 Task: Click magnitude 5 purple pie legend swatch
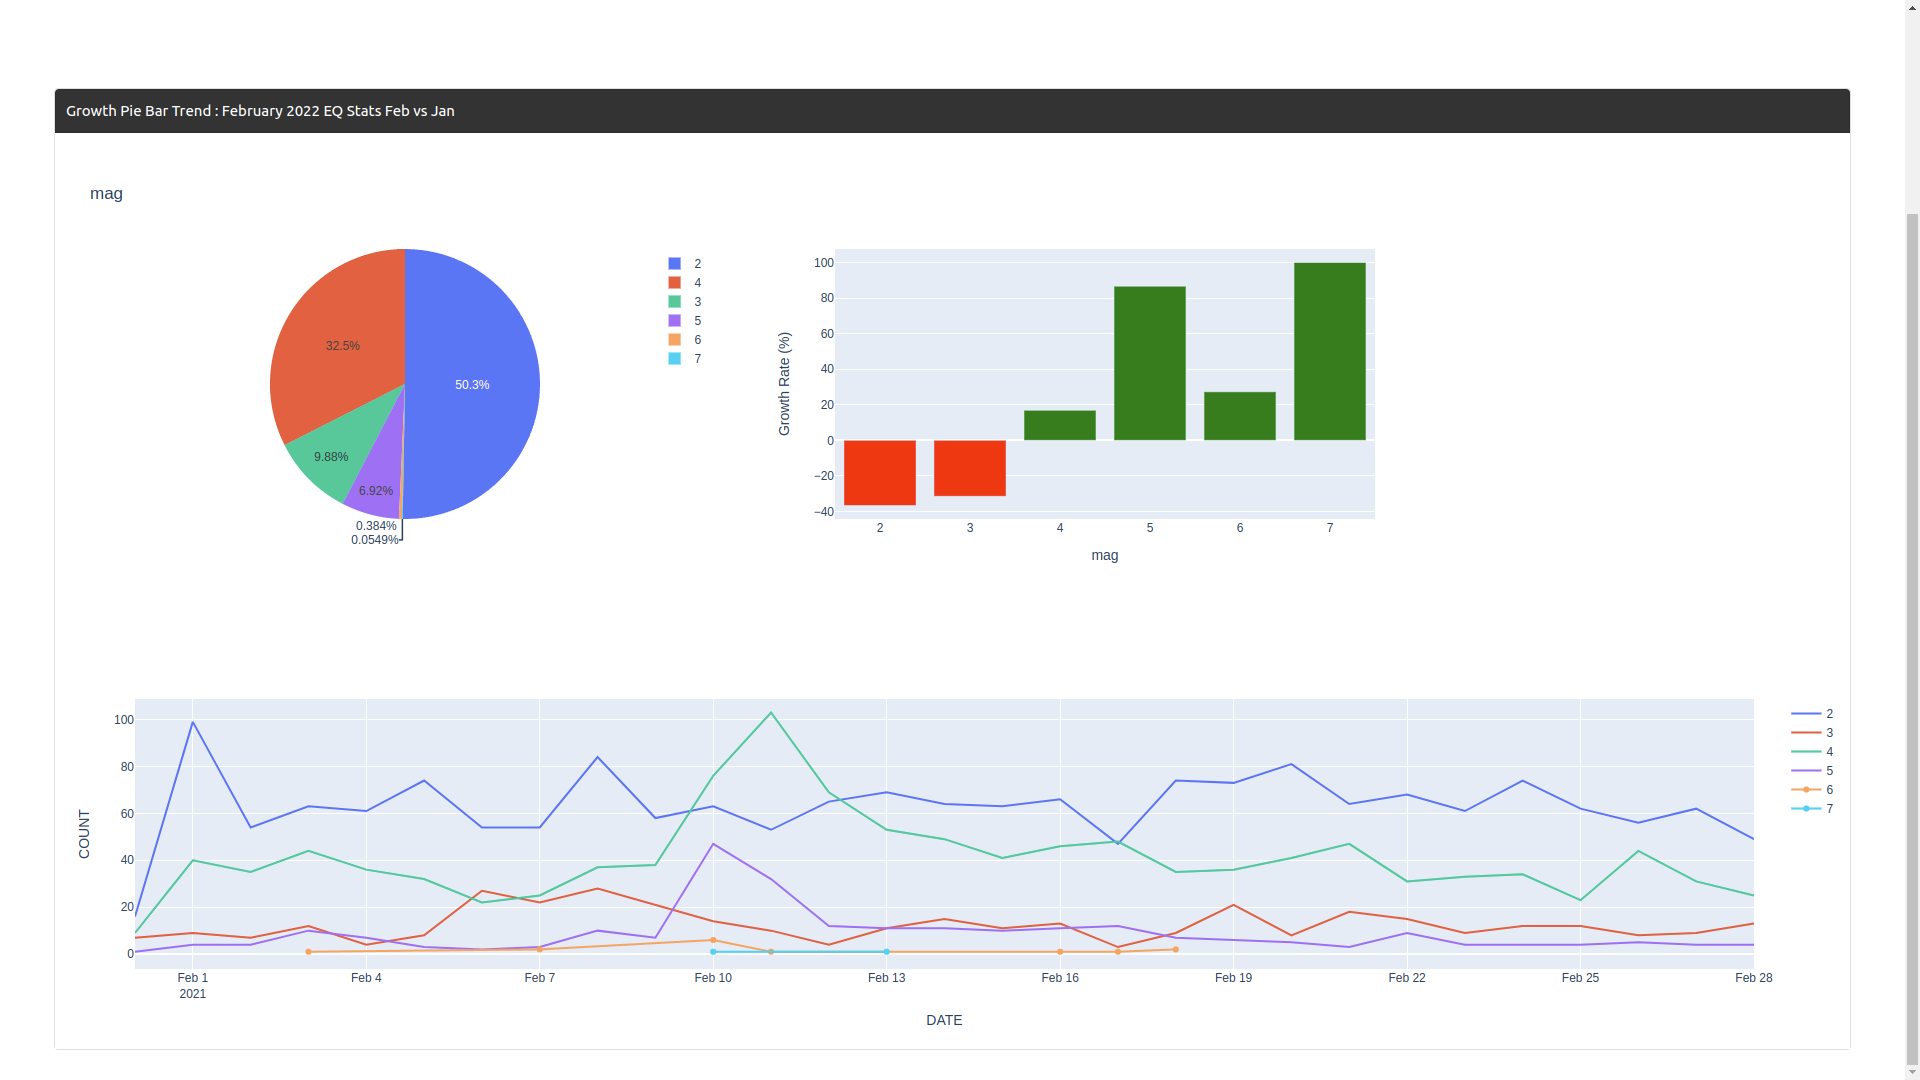point(675,321)
